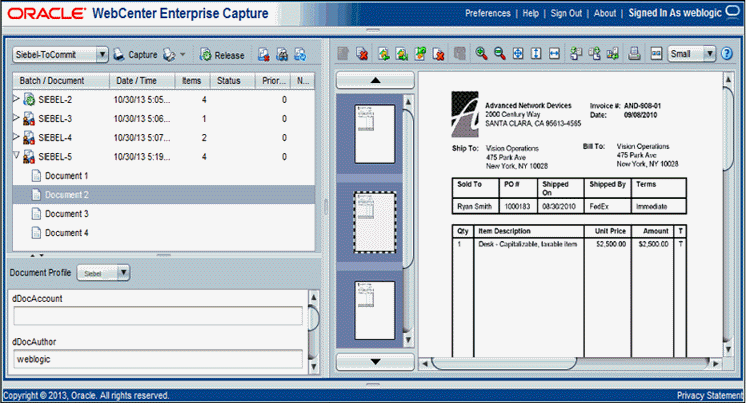The image size is (746, 403).
Task: Click the Sign Out link
Action: (x=566, y=13)
